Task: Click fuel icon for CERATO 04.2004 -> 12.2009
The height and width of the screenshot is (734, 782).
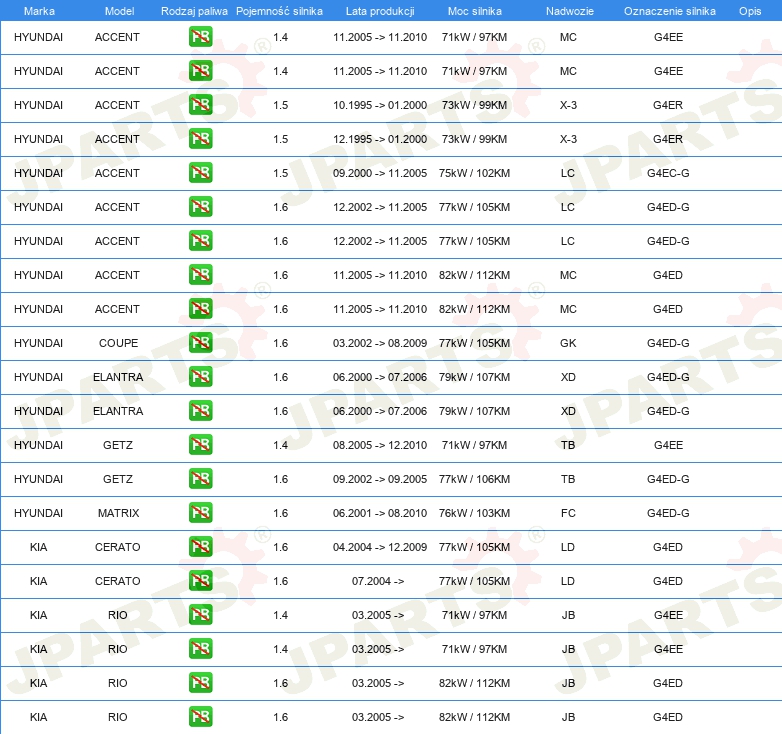Action: [200, 547]
